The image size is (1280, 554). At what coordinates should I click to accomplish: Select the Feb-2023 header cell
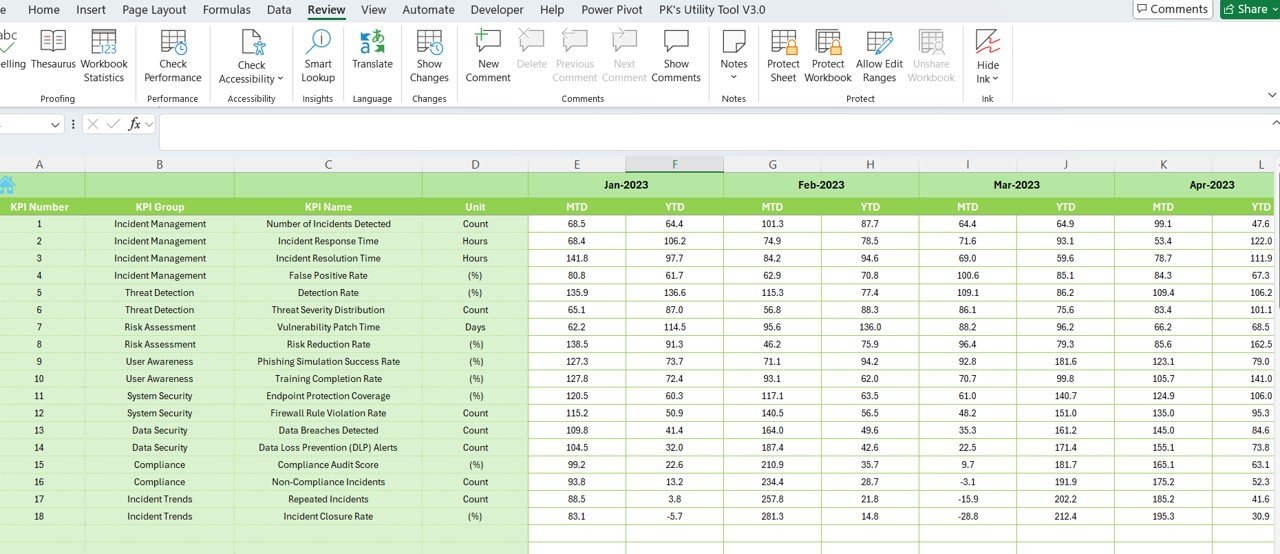821,185
